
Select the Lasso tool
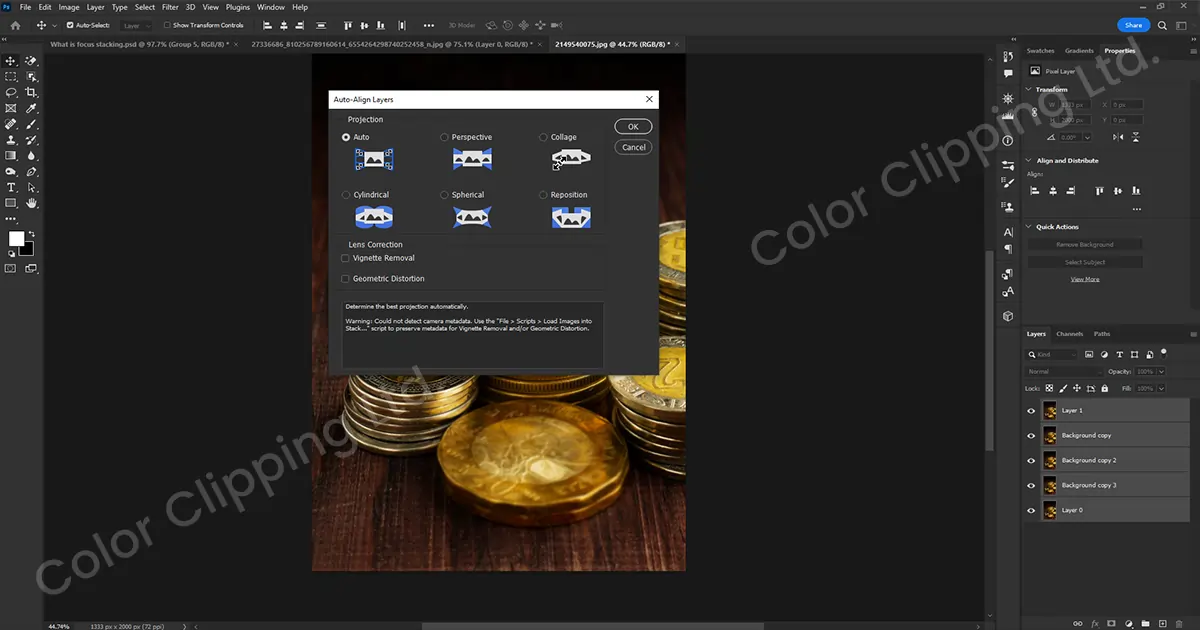click(x=11, y=92)
